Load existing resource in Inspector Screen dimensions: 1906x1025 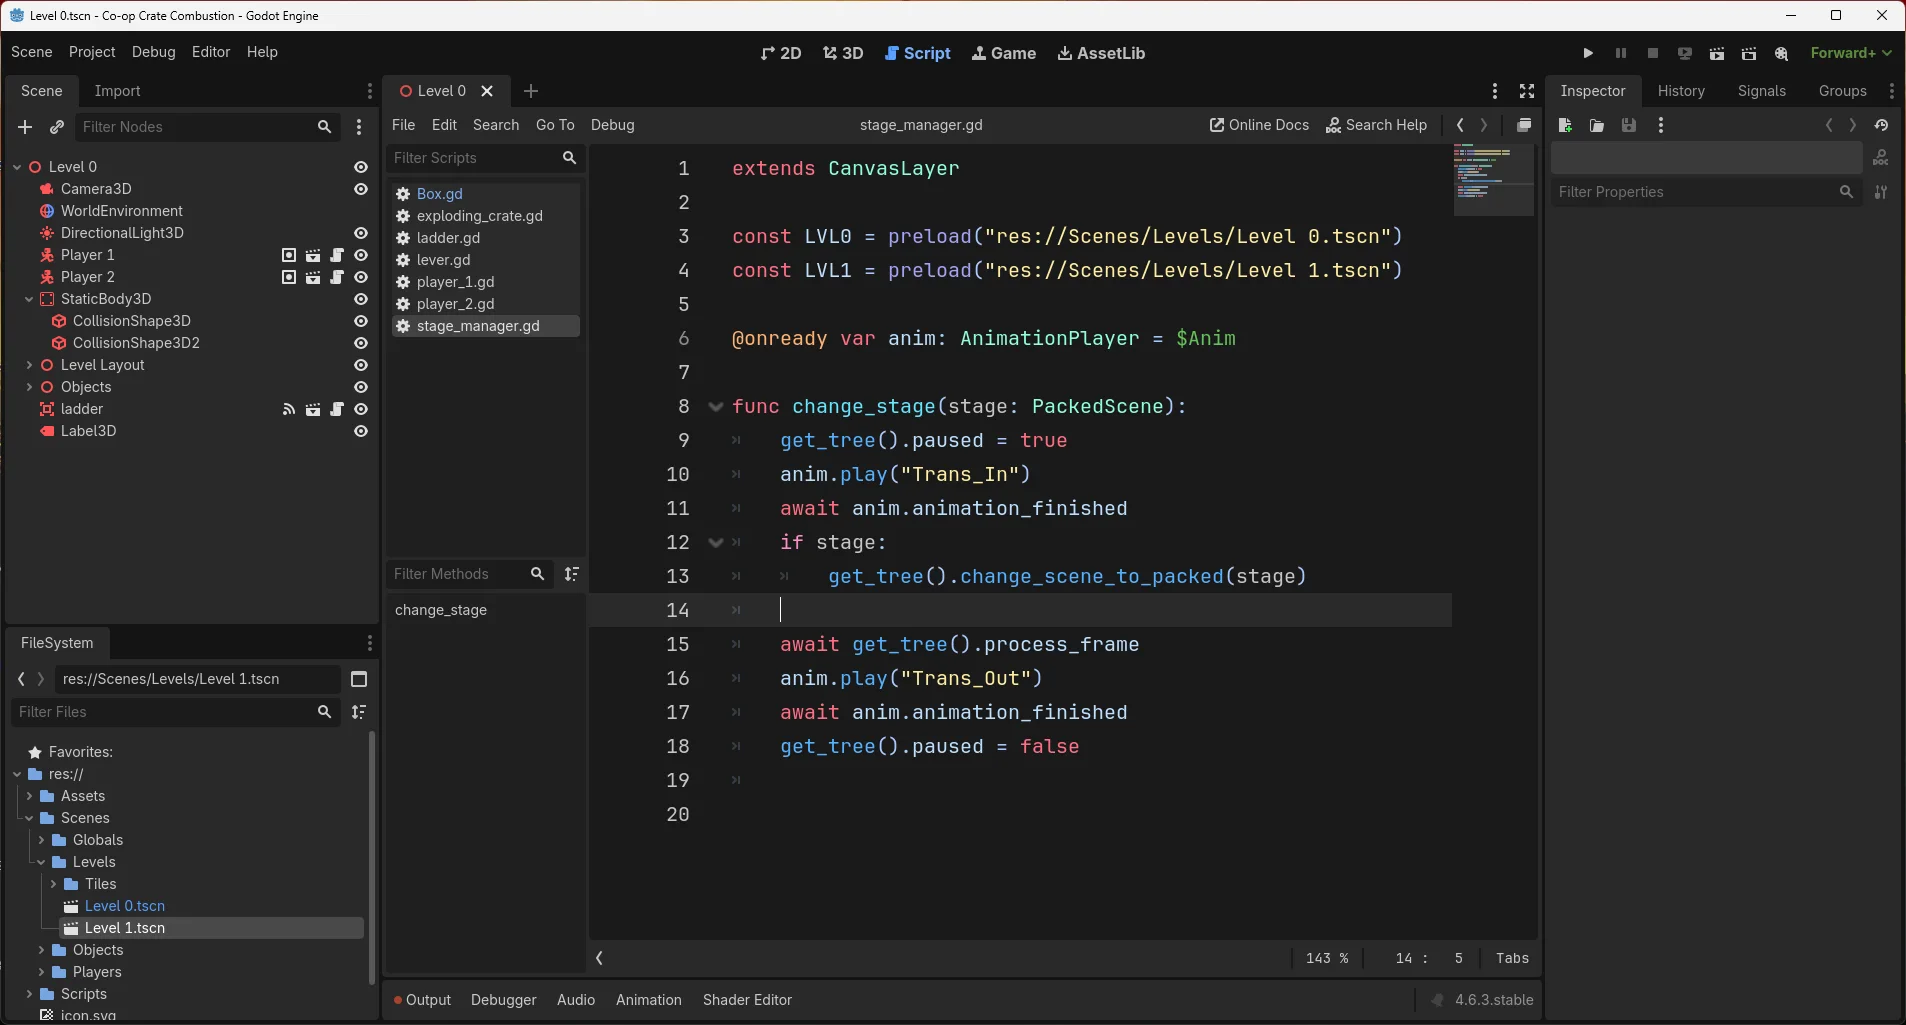[x=1597, y=125]
